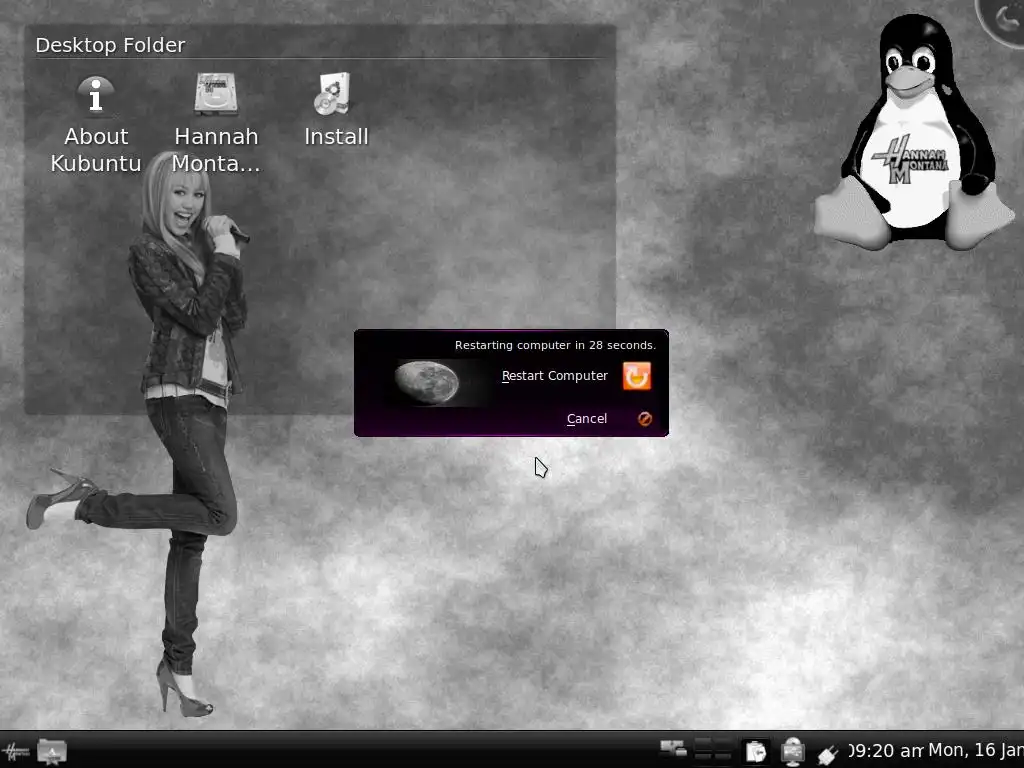The height and width of the screenshot is (768, 1024).
Task: Click the show desktop icon in taskbar
Action: pos(673,749)
